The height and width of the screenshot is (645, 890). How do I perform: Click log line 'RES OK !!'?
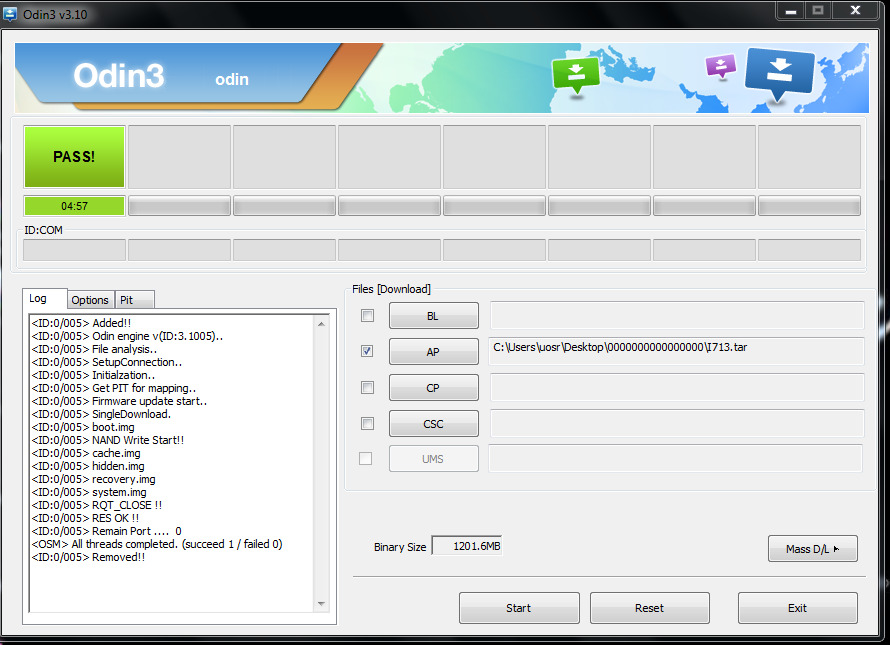point(85,518)
